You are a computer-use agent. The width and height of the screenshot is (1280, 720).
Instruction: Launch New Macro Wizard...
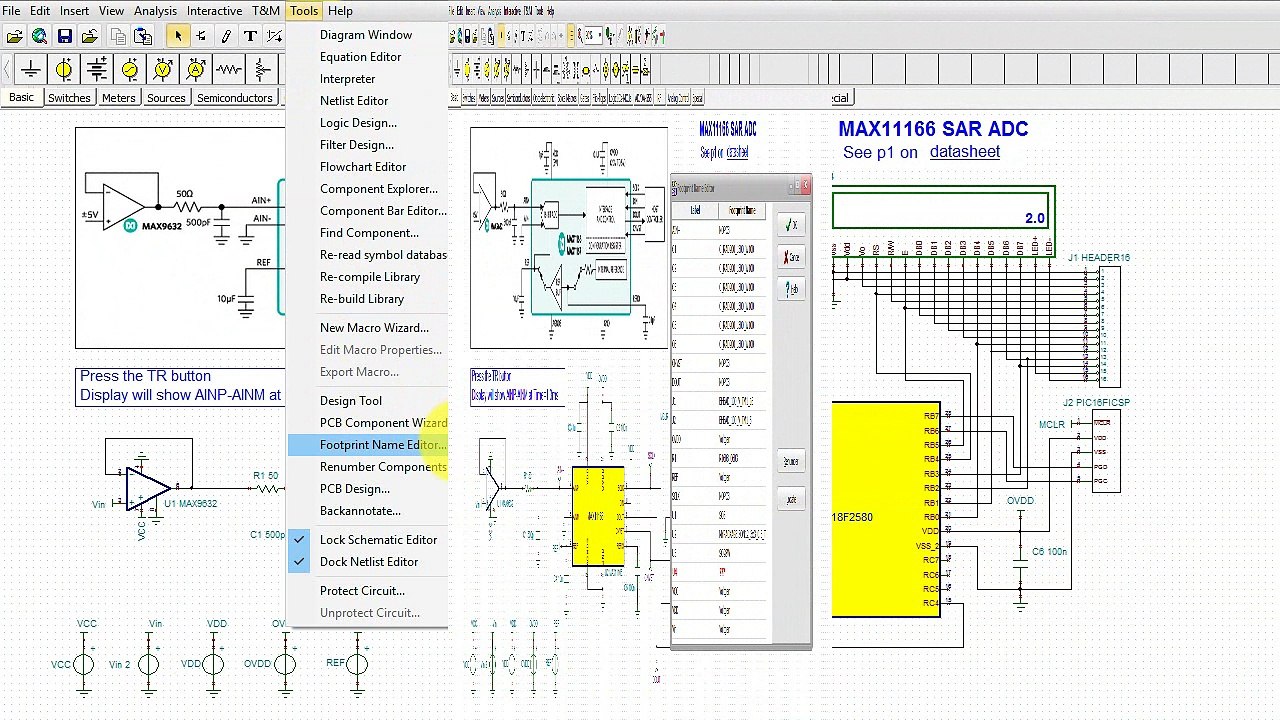tap(366, 328)
